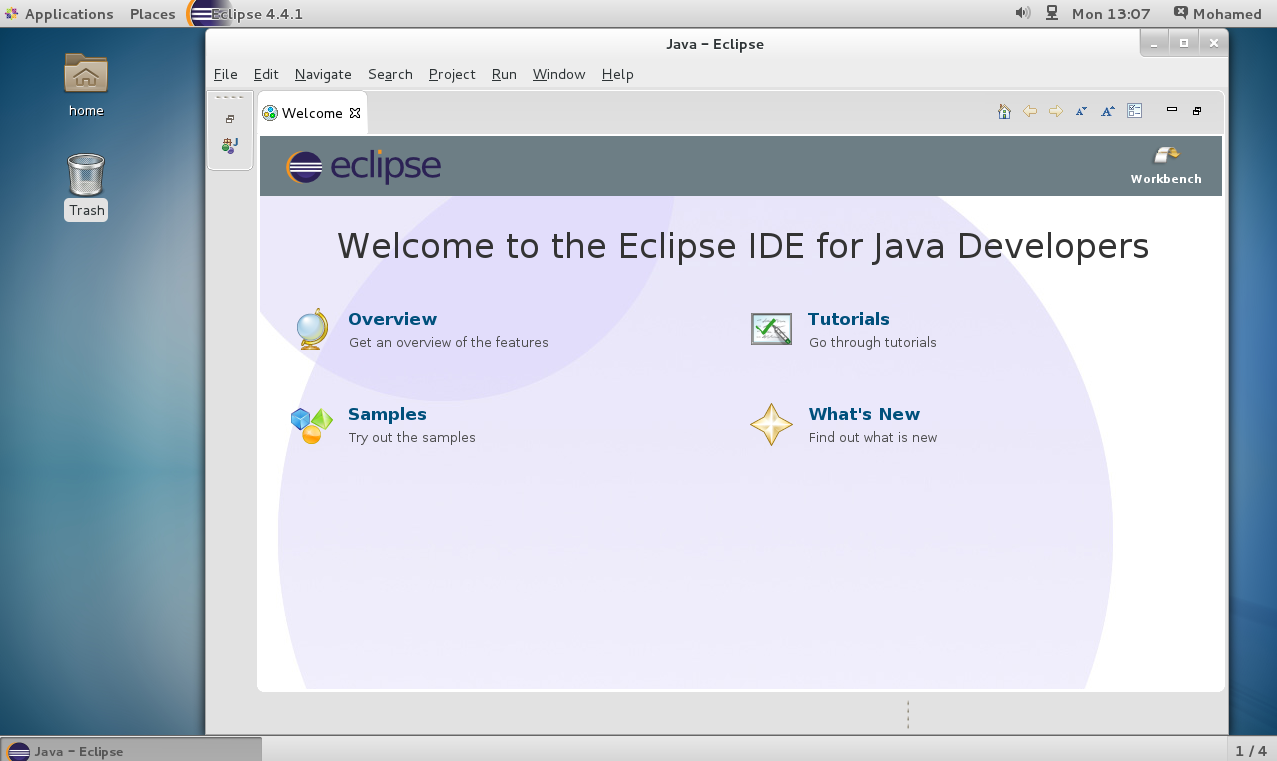
Task: Open the Tutorials link
Action: (849, 319)
